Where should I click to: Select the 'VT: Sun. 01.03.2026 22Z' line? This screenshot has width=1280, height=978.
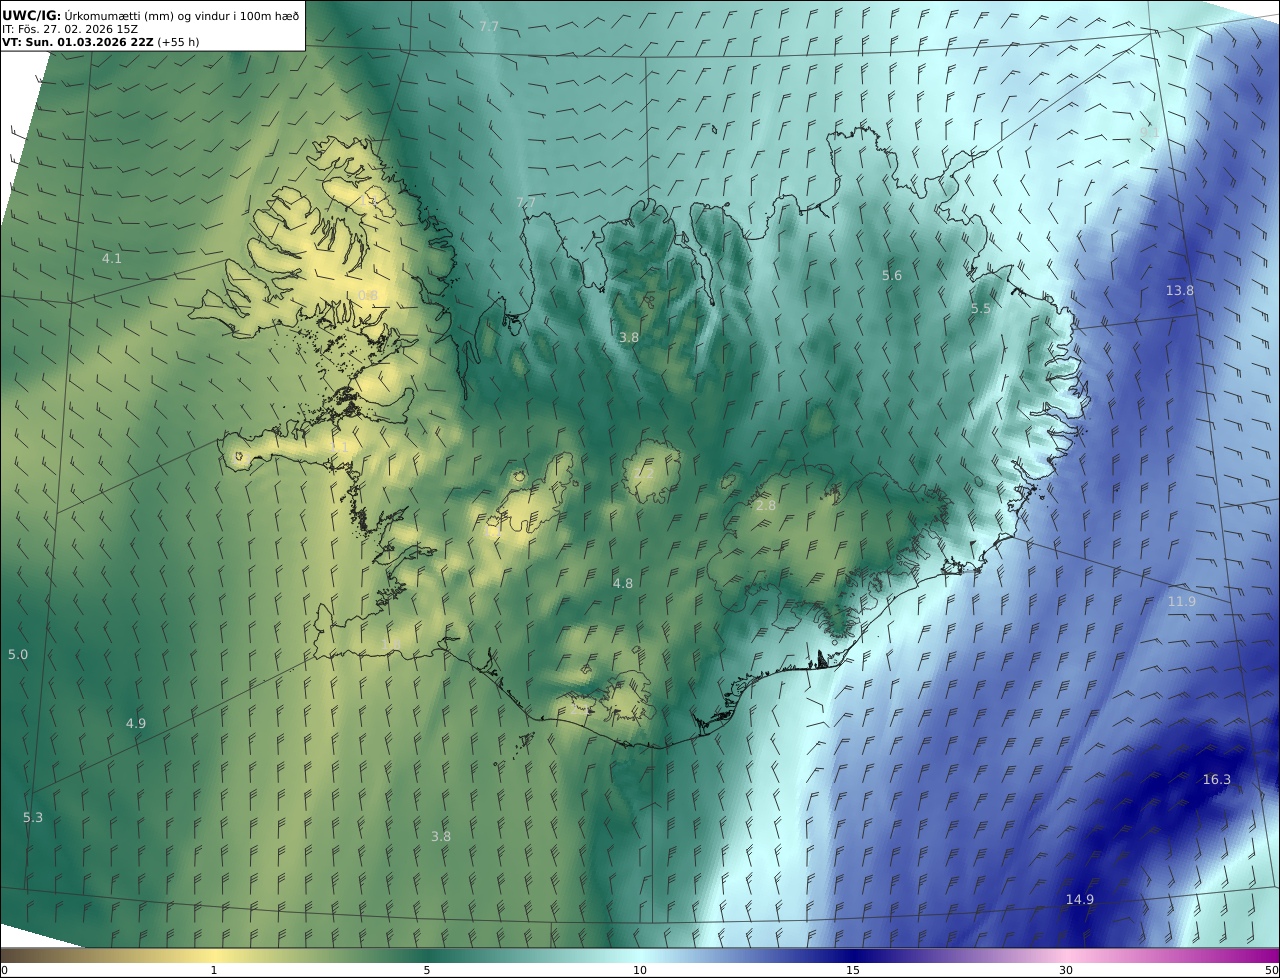pyautogui.click(x=78, y=42)
